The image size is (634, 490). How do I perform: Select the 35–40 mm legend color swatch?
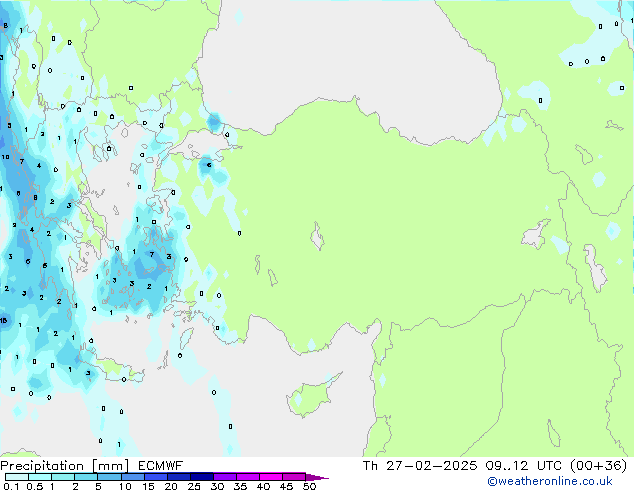(248, 477)
